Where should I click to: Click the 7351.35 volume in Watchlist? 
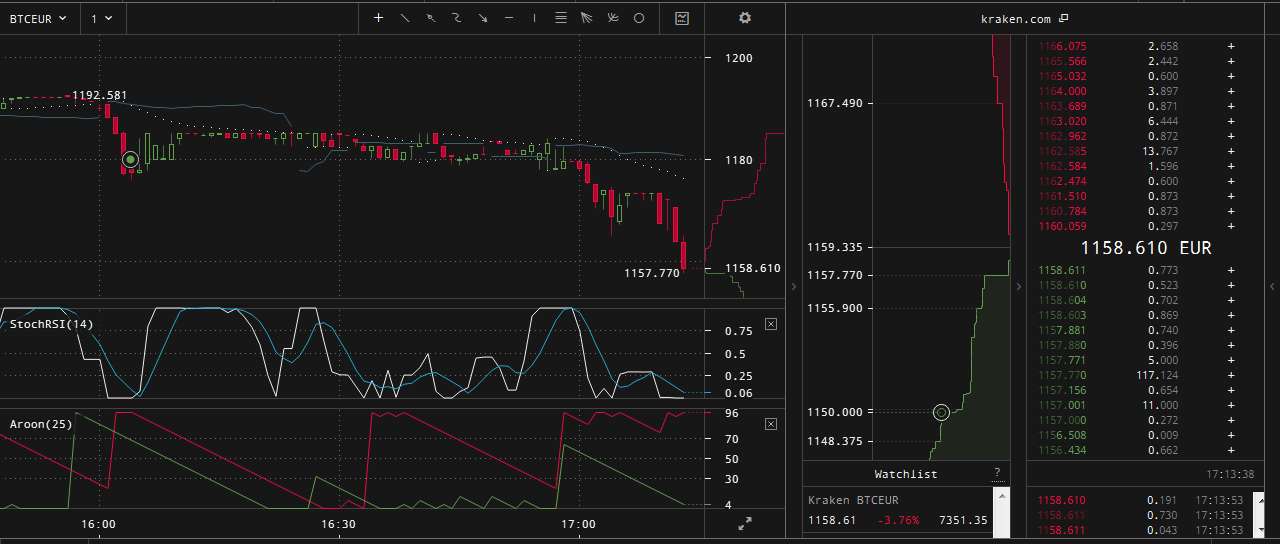[963, 520]
